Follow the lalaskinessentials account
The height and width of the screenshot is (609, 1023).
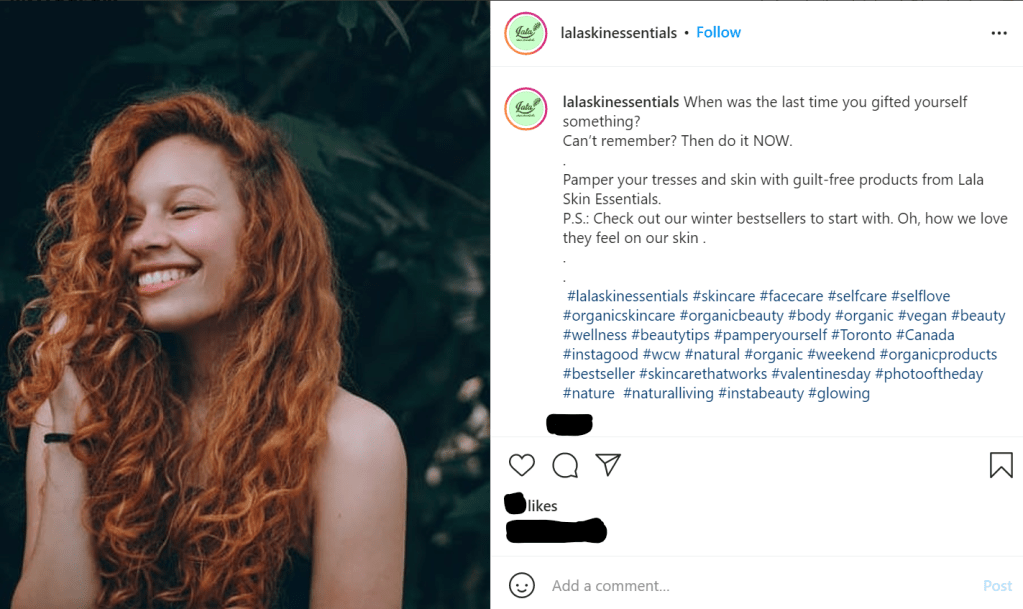[x=718, y=32]
